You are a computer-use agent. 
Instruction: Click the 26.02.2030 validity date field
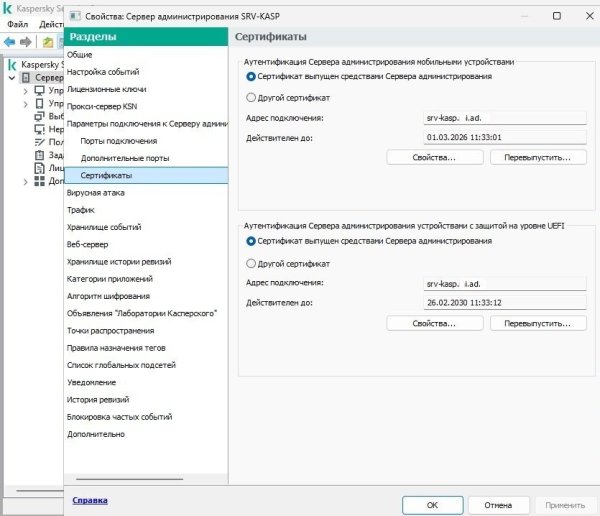pyautogui.click(x=505, y=302)
